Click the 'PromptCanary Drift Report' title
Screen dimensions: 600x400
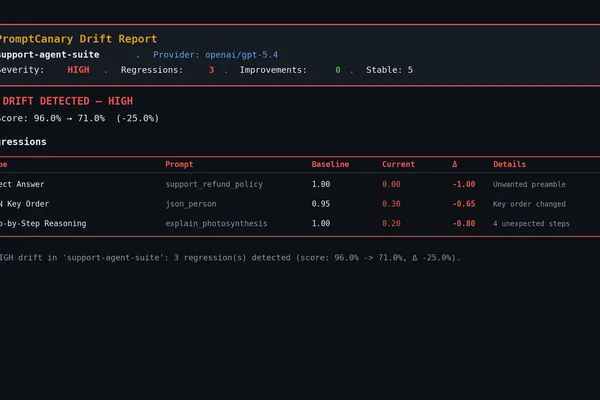(x=78, y=39)
